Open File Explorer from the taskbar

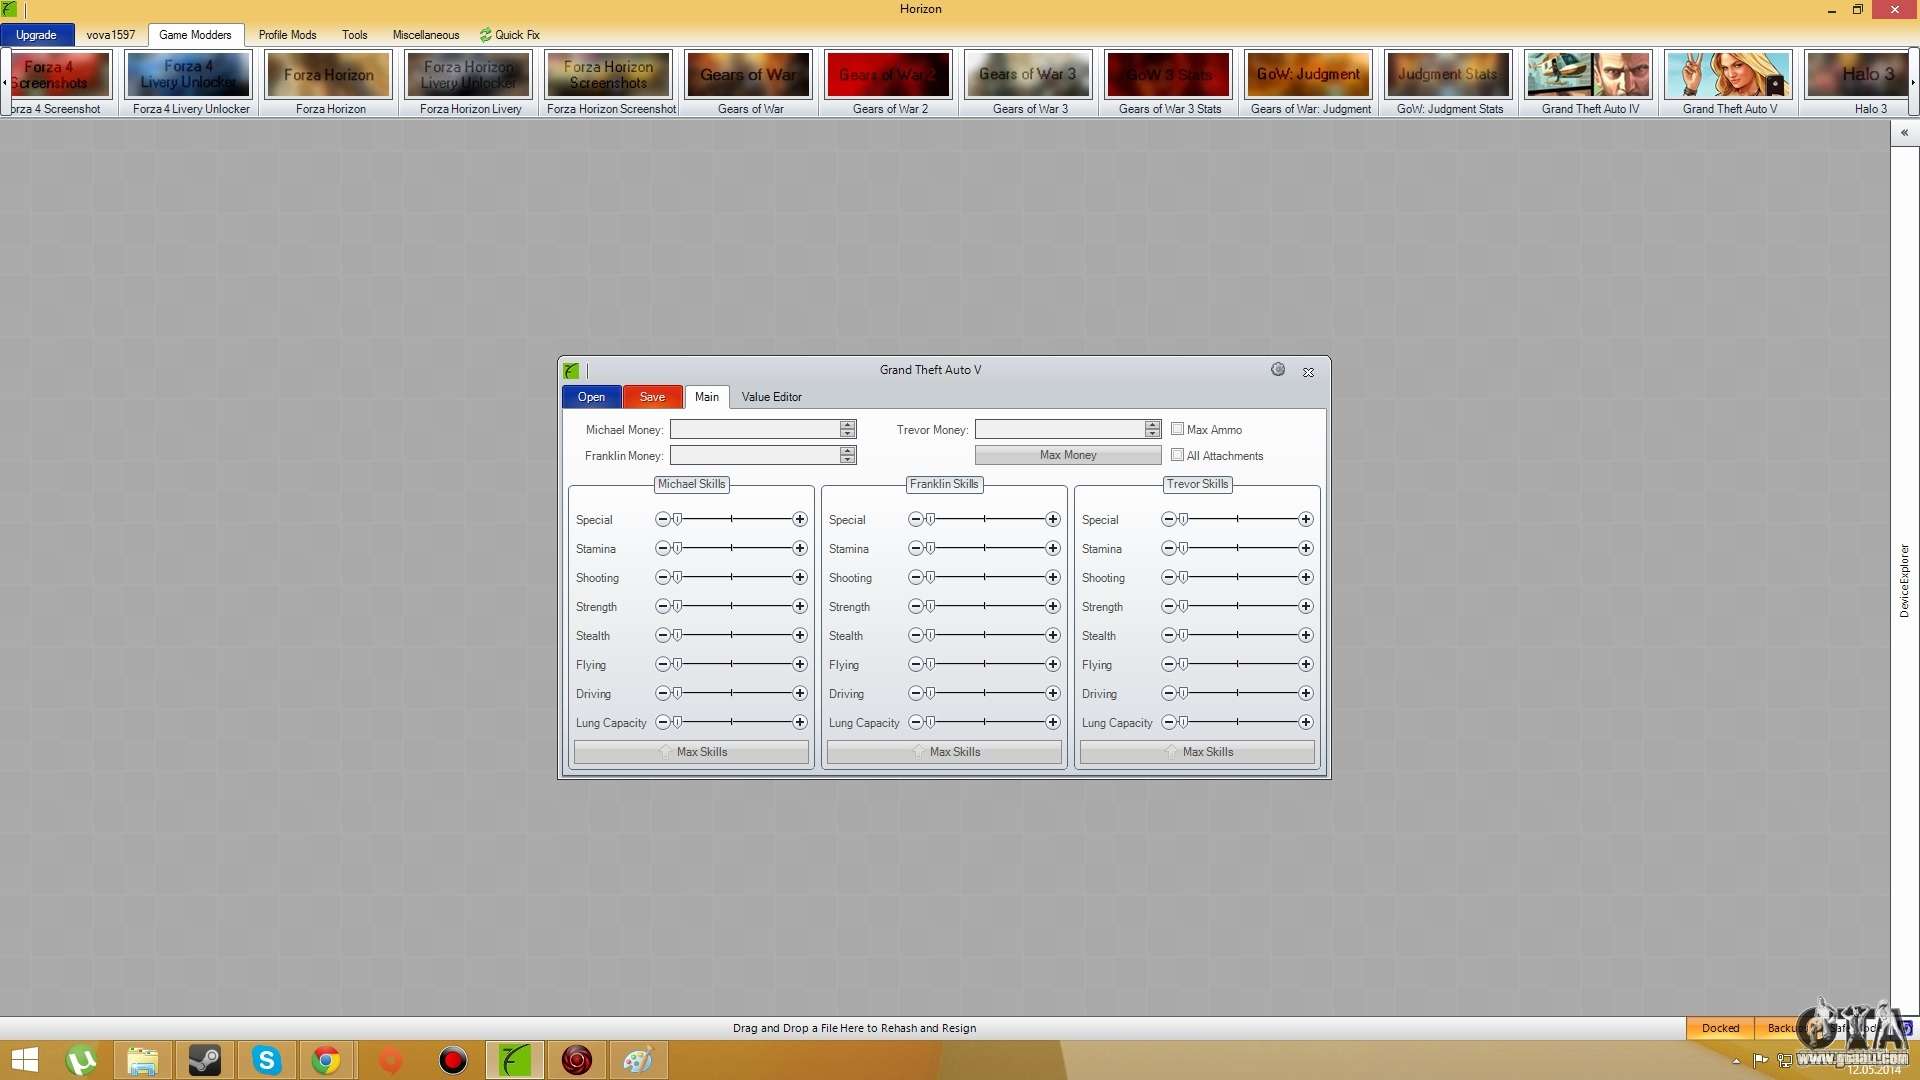[x=142, y=1060]
